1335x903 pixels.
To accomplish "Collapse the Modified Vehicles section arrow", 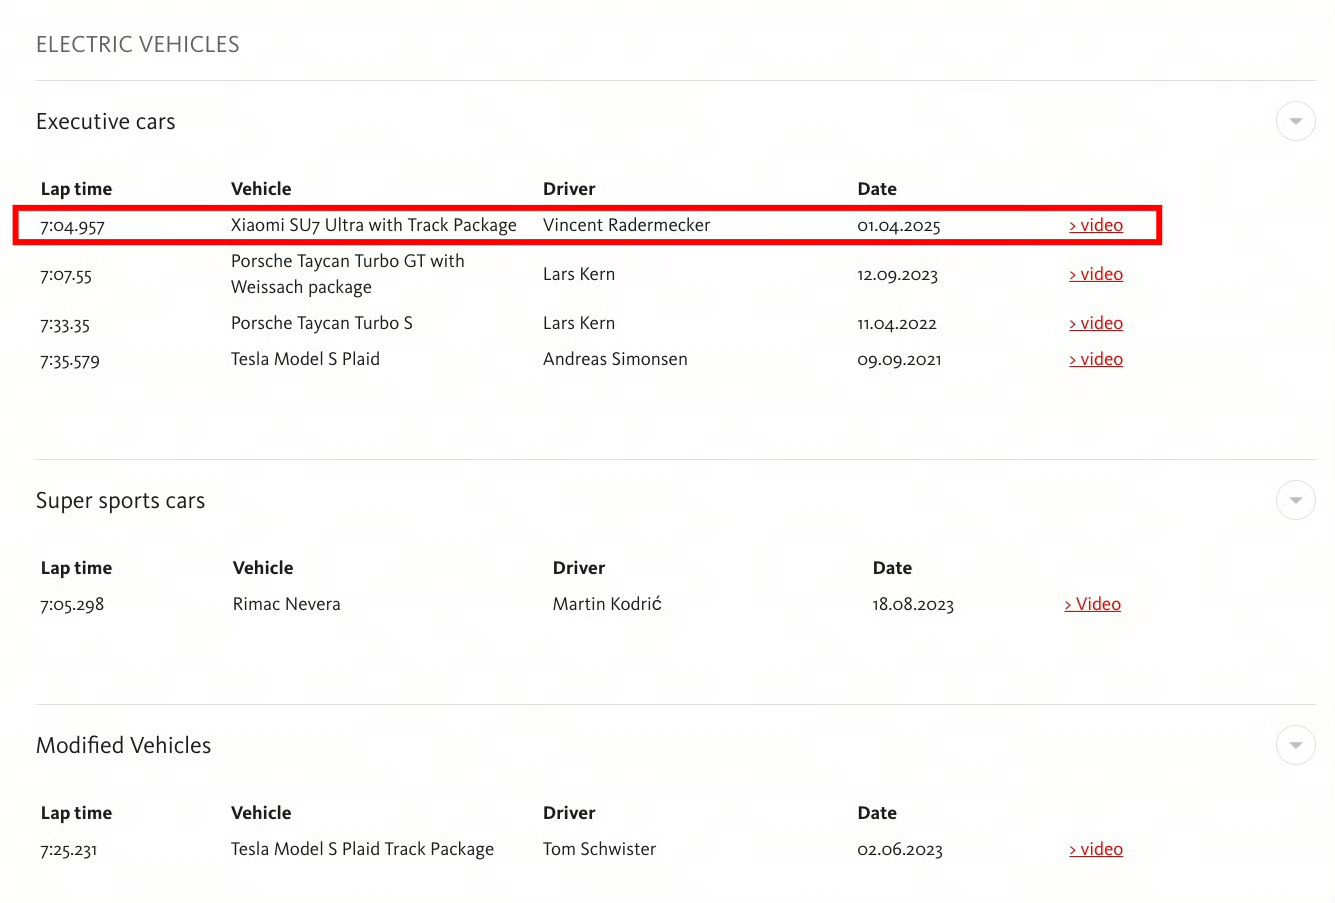I will 1295,745.
